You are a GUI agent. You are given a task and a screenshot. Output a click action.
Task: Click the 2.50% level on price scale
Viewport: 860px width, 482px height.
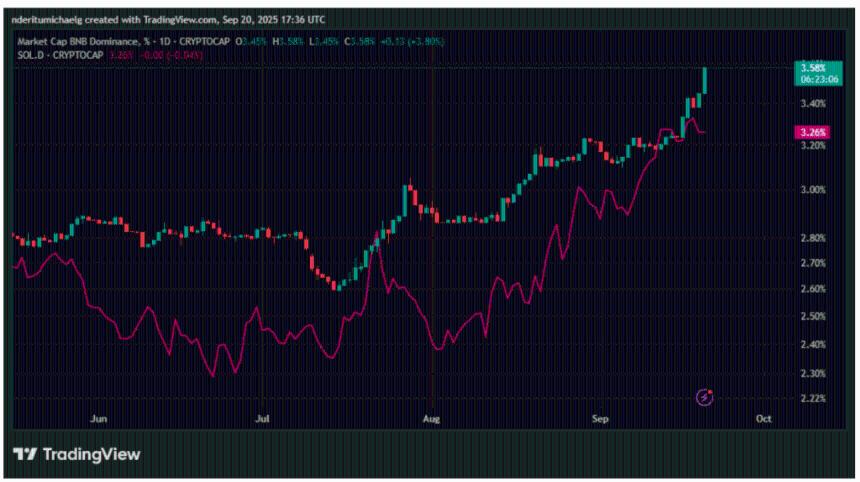point(812,317)
